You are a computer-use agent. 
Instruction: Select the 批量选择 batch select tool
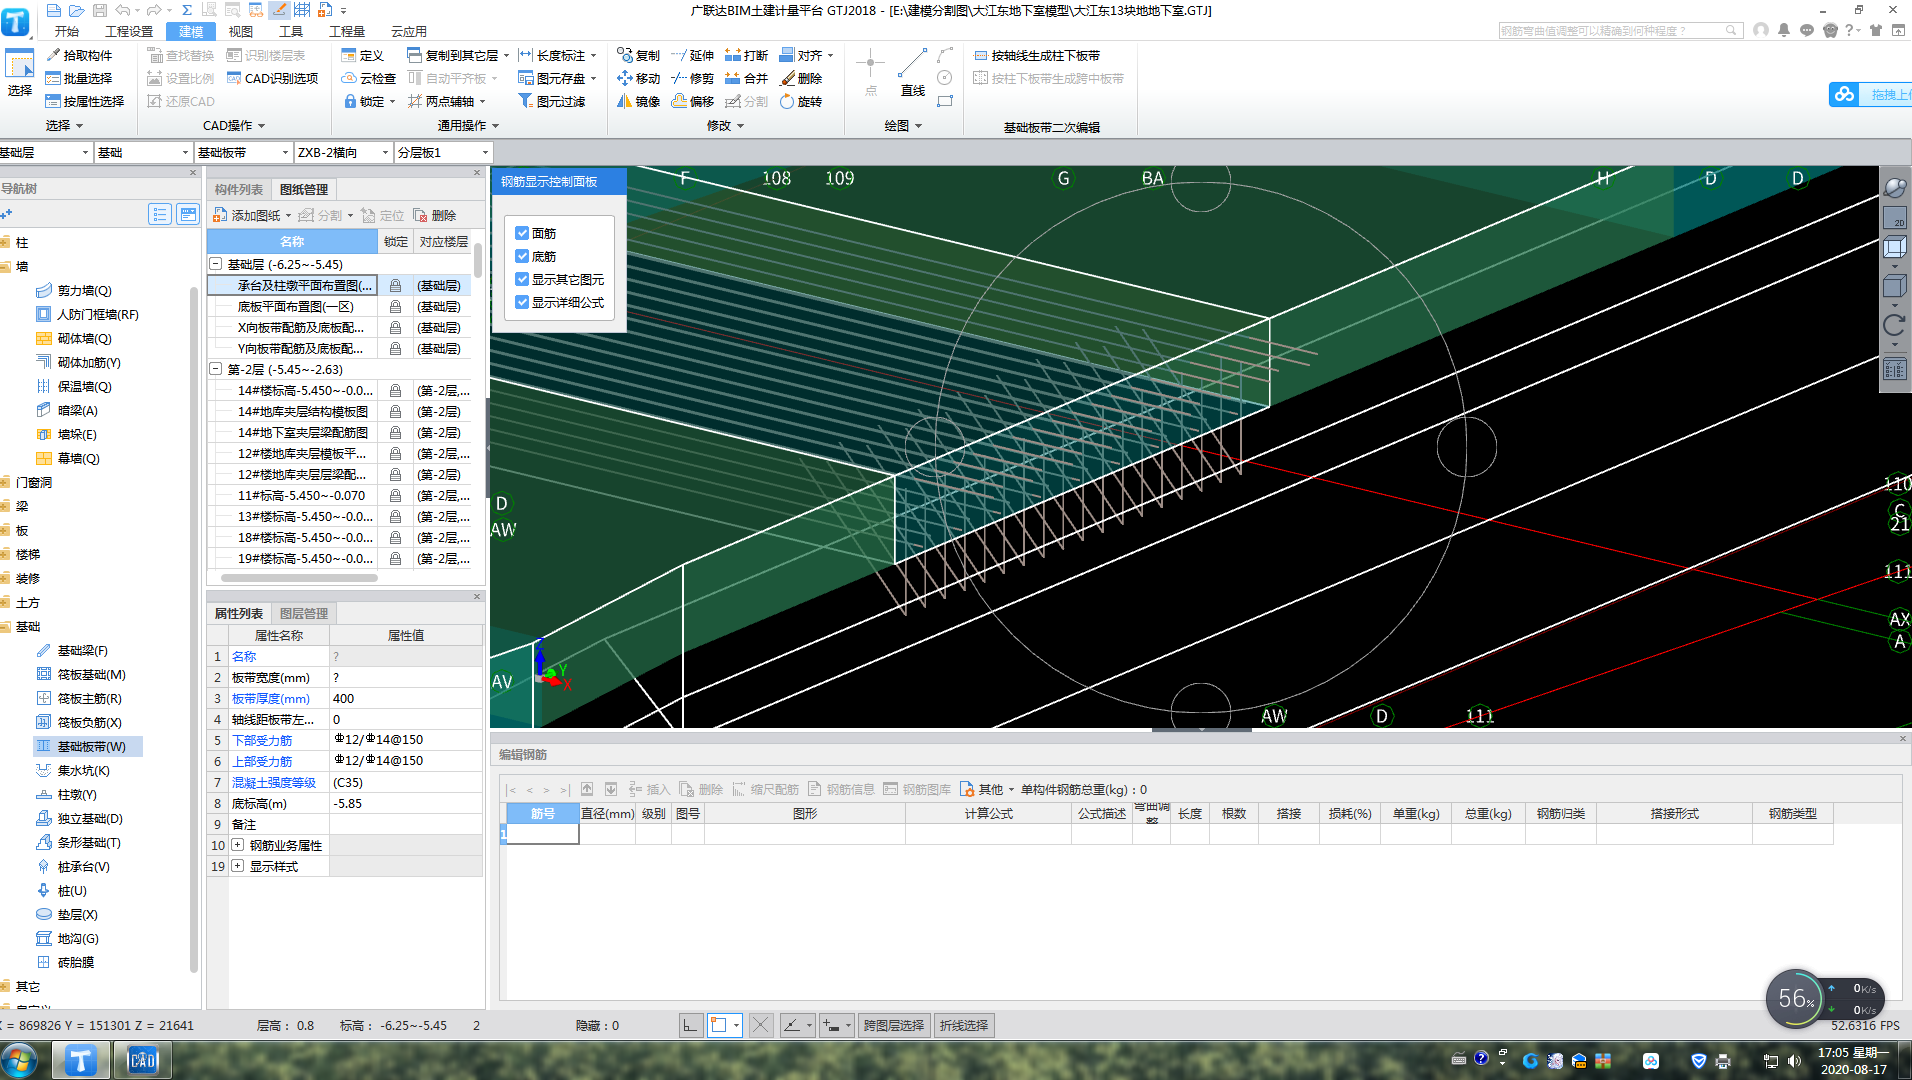pyautogui.click(x=79, y=78)
